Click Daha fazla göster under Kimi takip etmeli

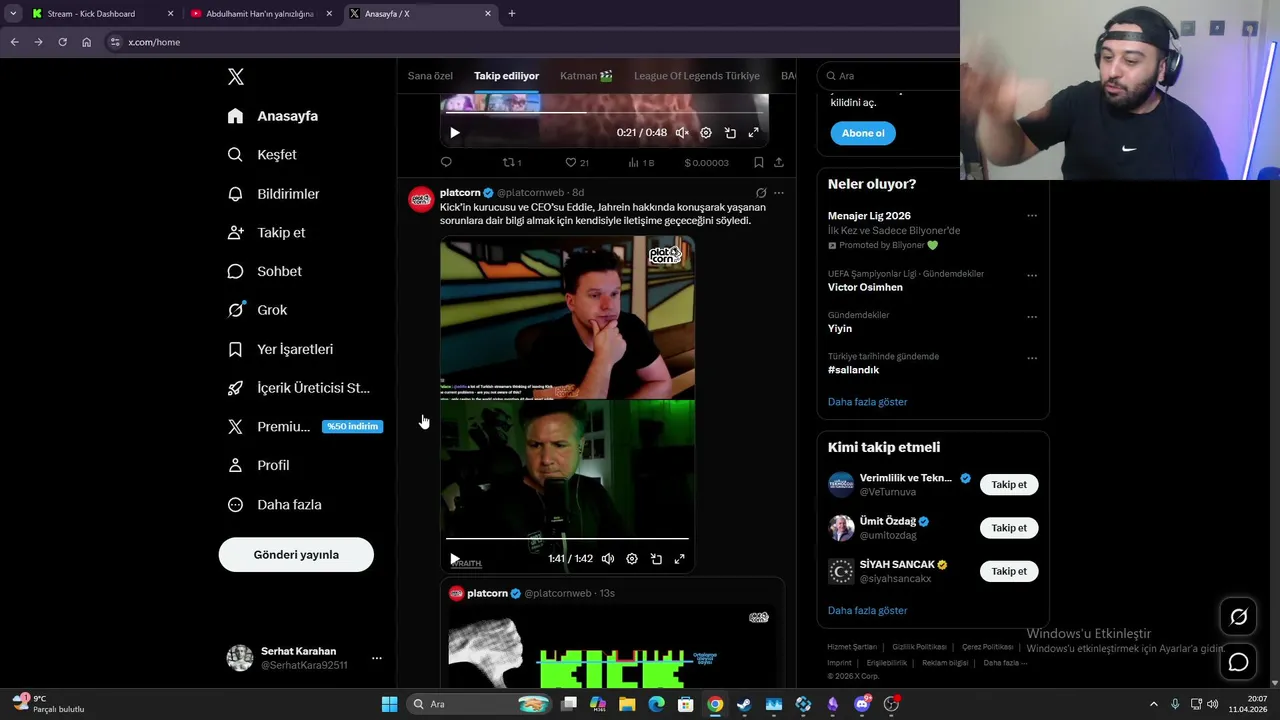coord(867,611)
